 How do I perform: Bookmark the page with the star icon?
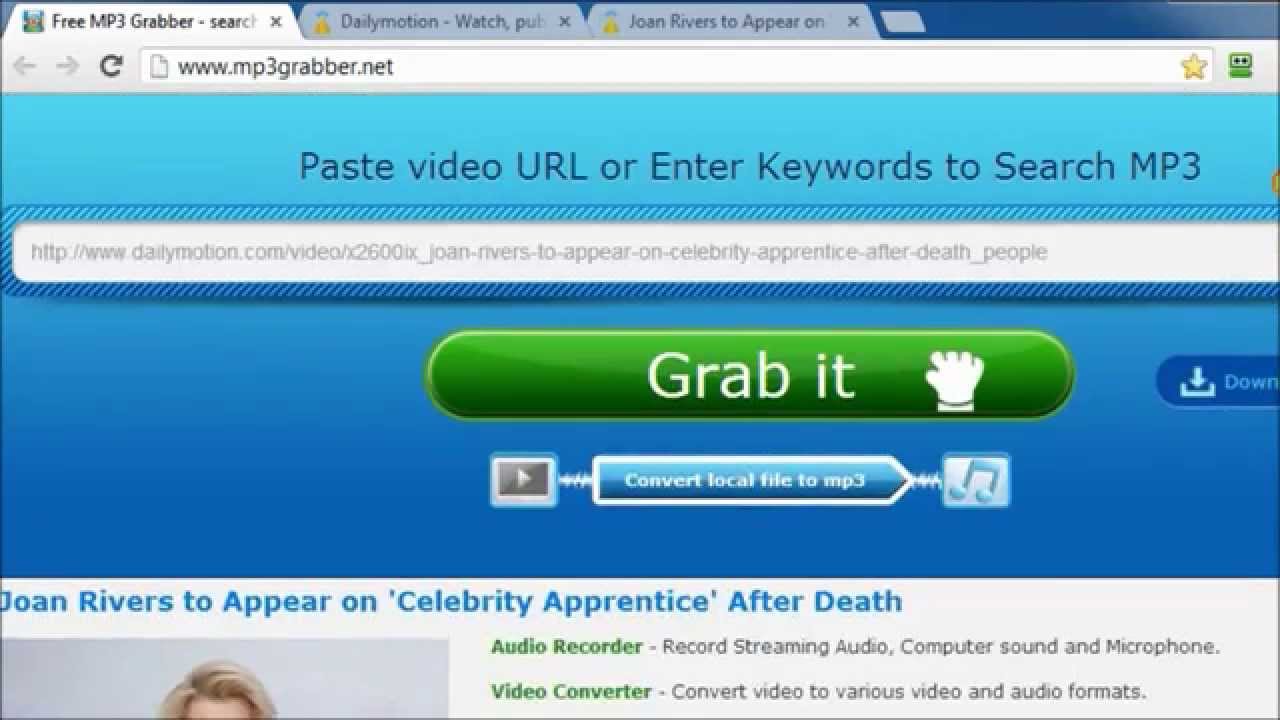click(x=1193, y=66)
